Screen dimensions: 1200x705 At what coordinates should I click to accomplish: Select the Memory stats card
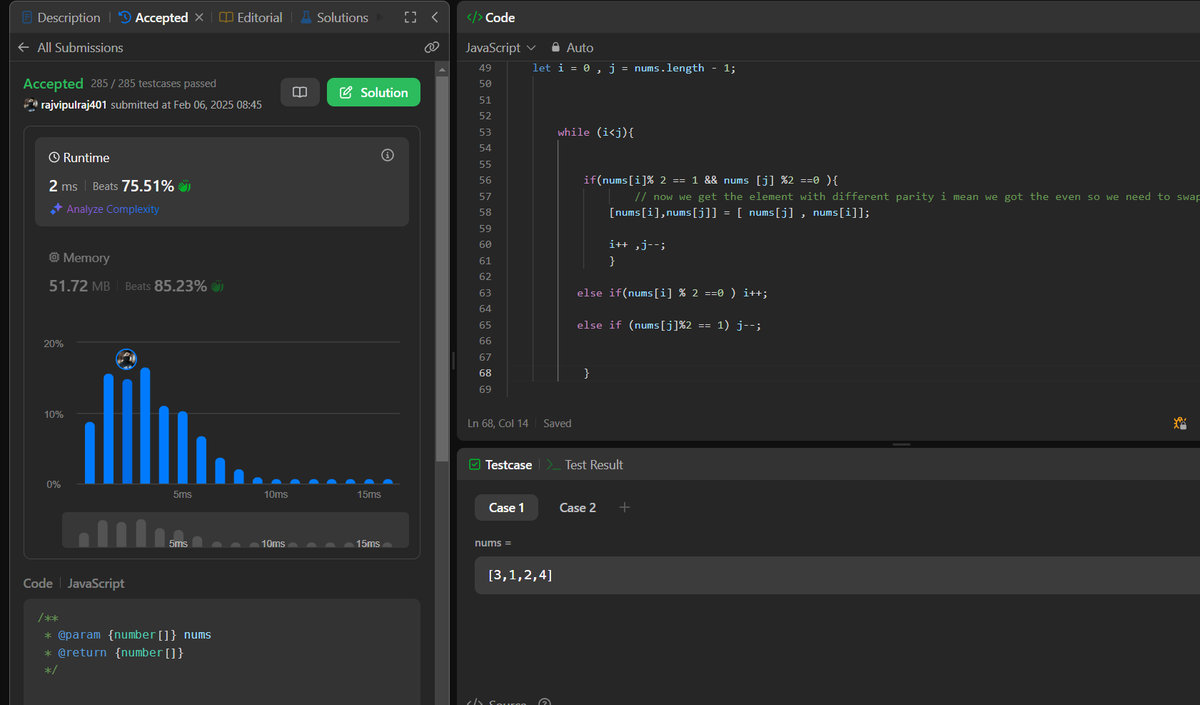[x=222, y=272]
